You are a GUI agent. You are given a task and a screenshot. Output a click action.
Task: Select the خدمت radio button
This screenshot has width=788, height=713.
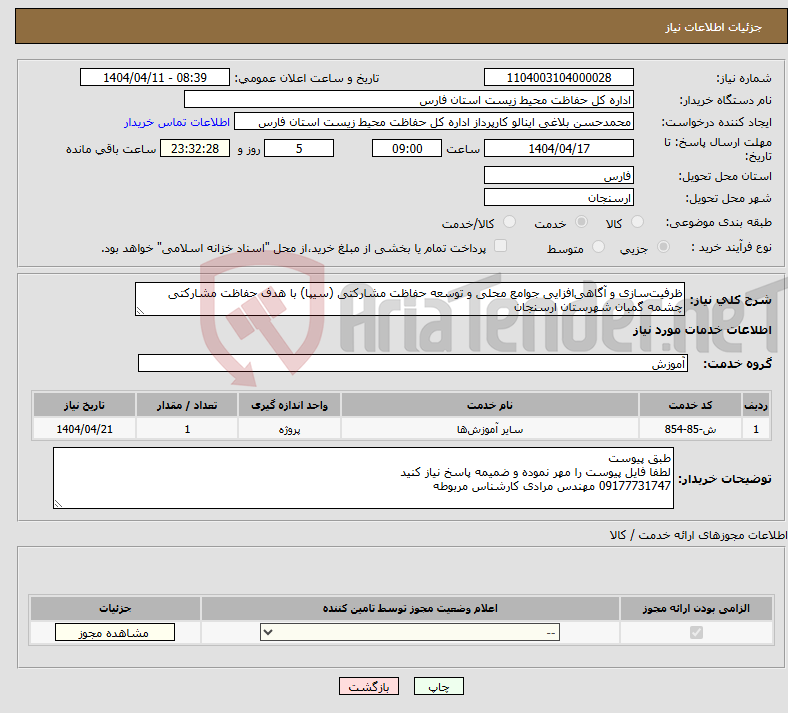point(581,222)
